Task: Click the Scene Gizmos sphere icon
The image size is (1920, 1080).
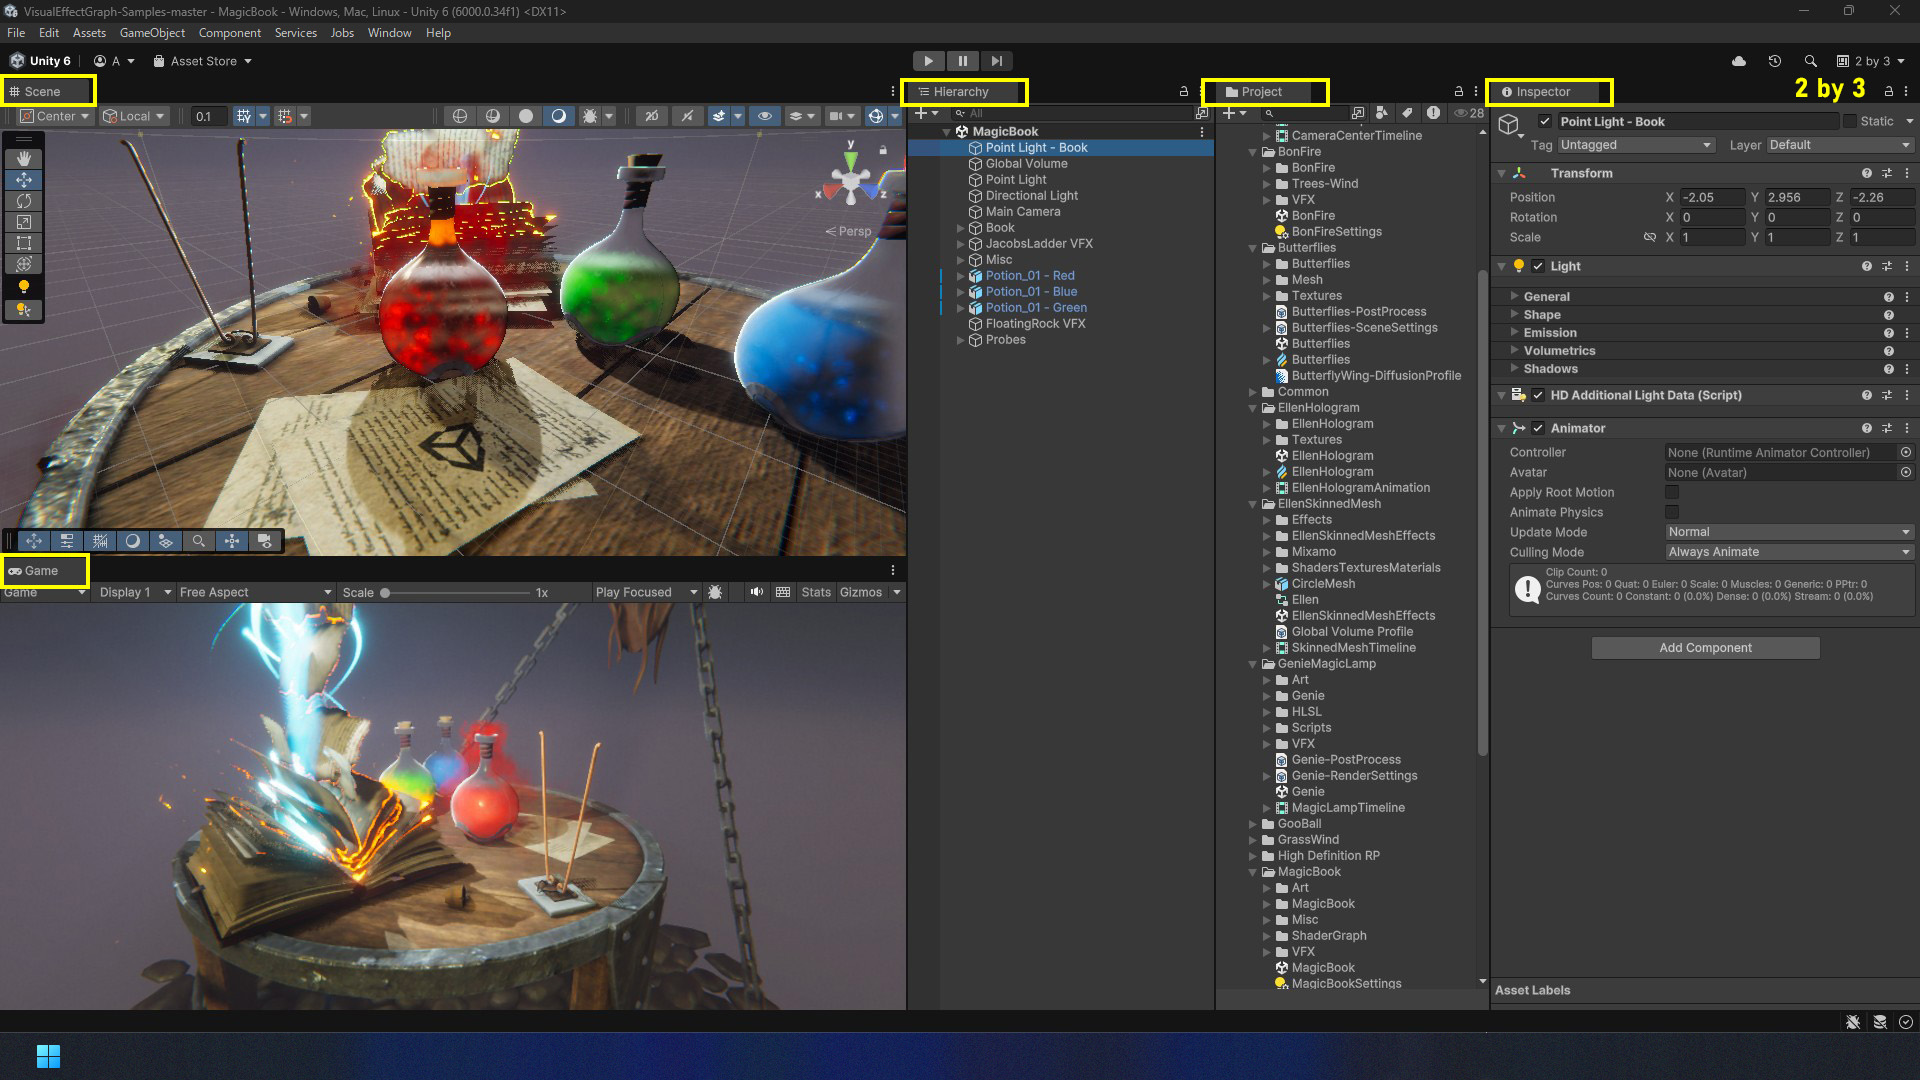Action: tap(876, 116)
